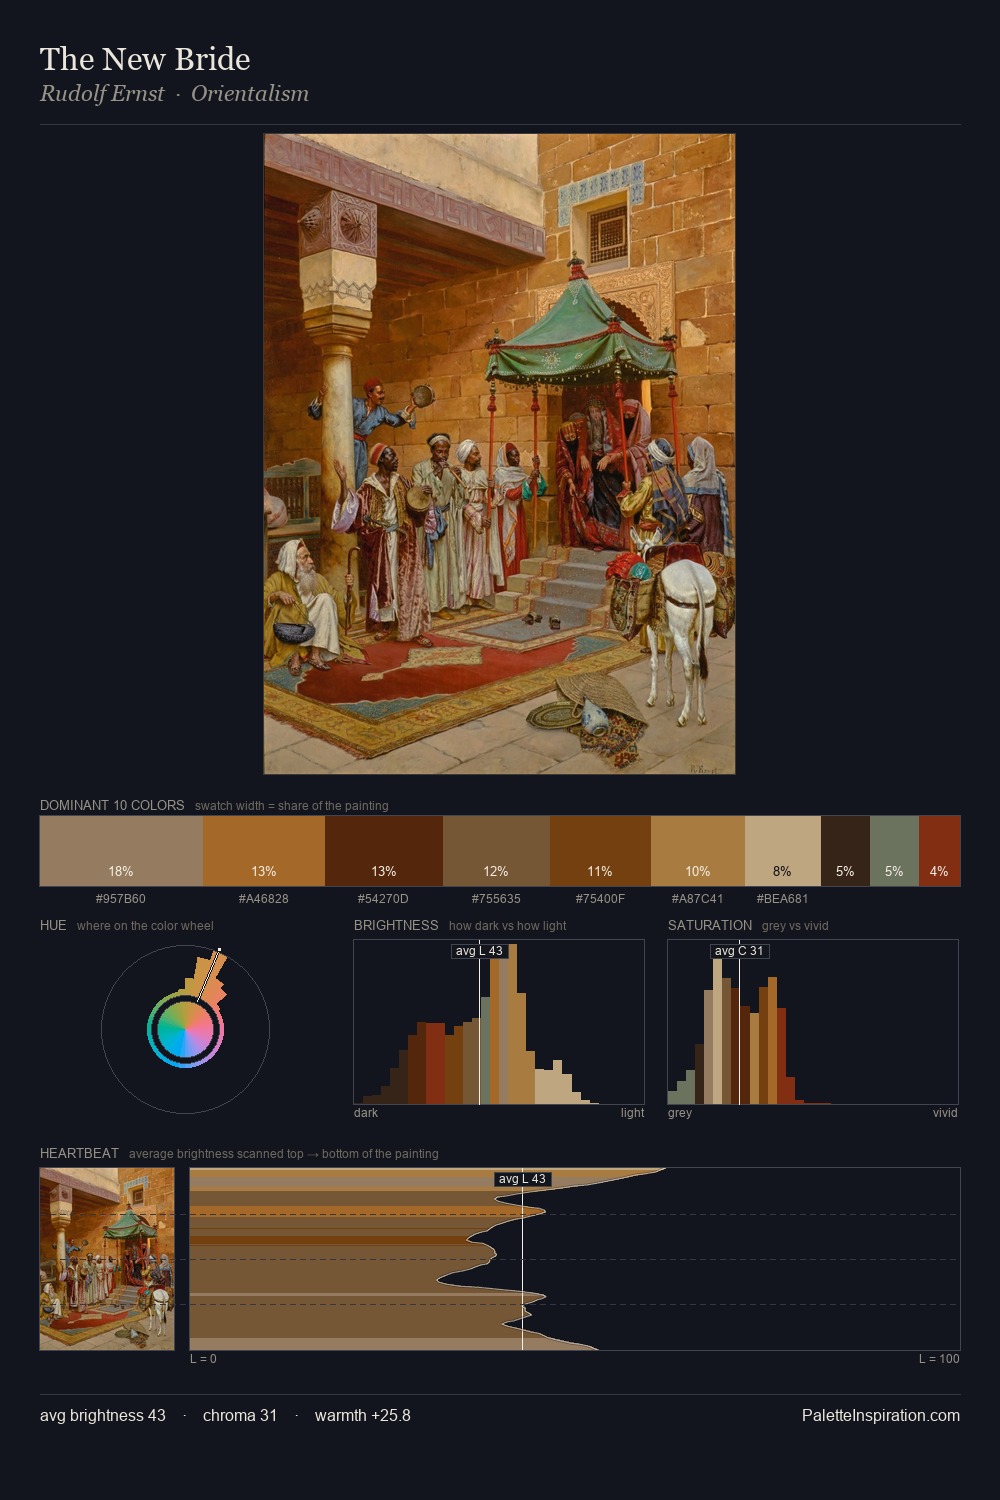Image resolution: width=1000 pixels, height=1500 pixels.
Task: Click the hex label #BEA681
Action: (x=782, y=899)
